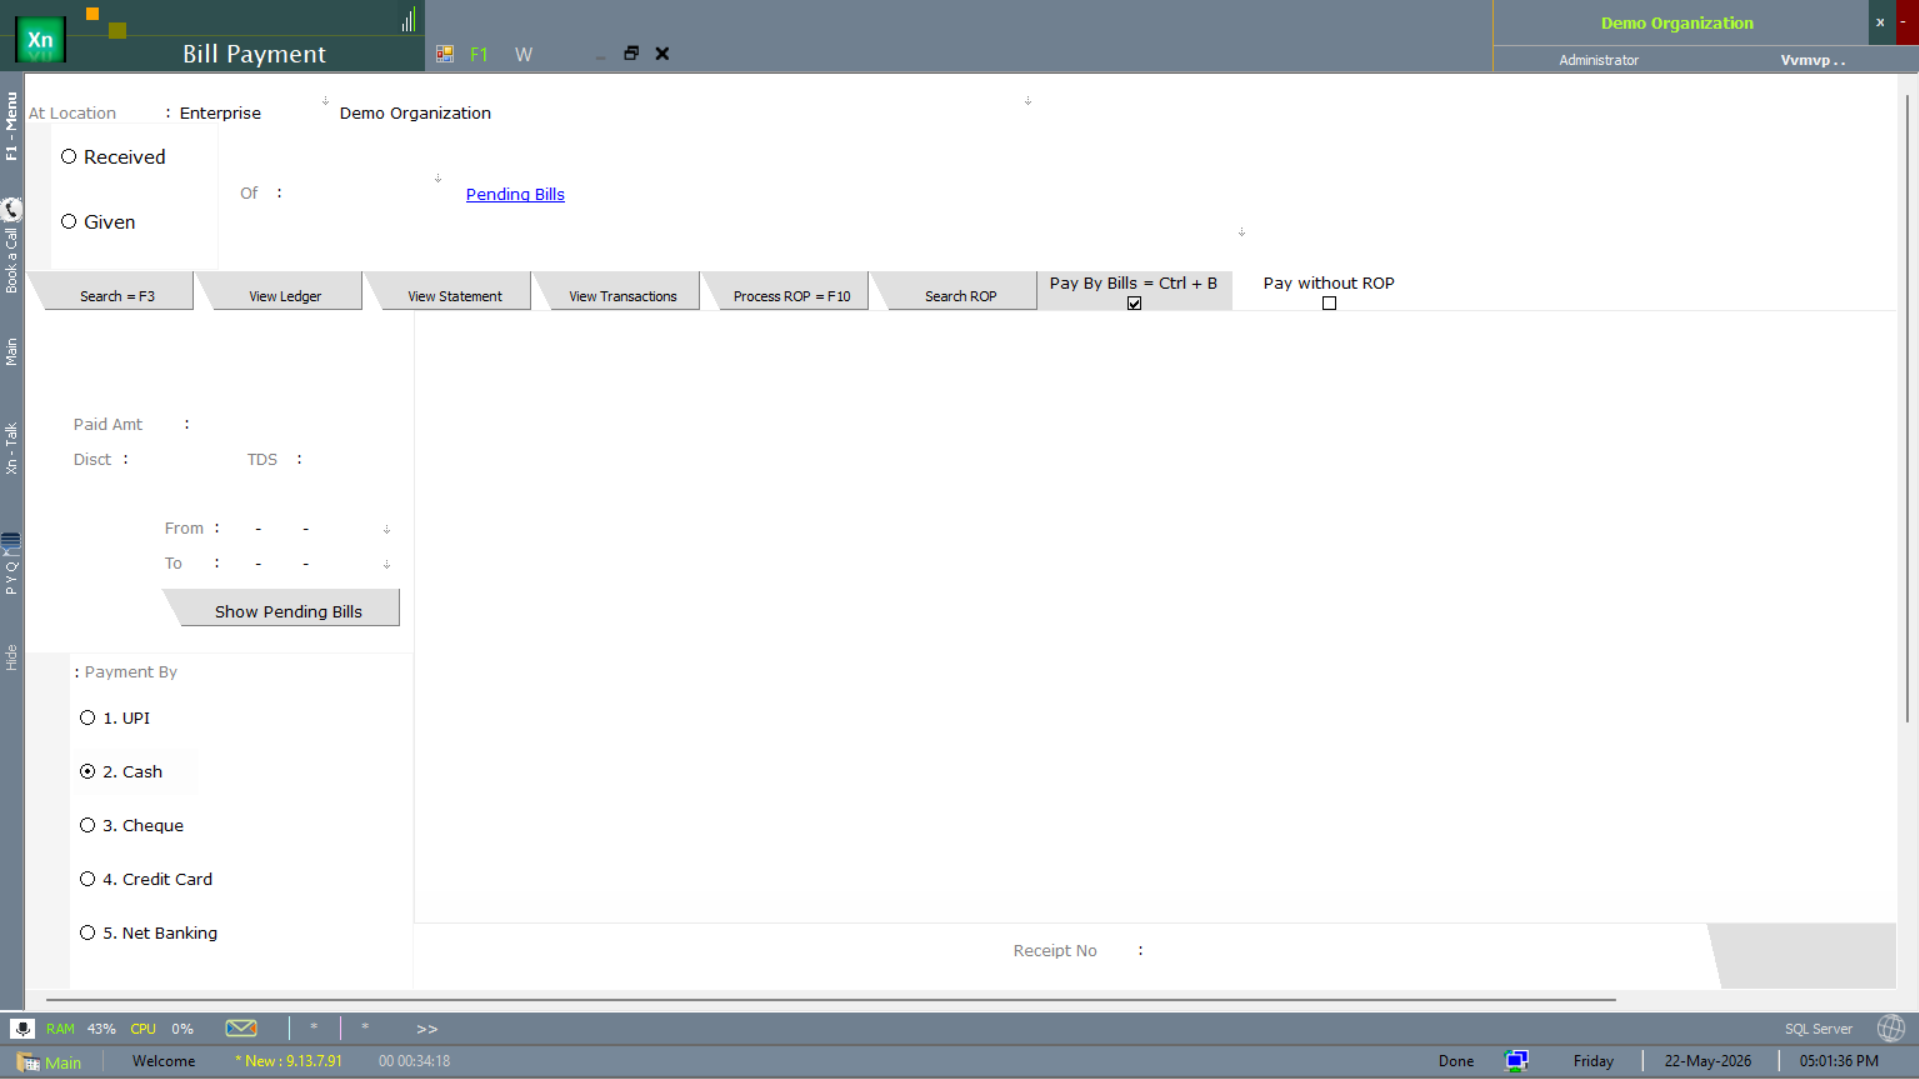Click the network computers icon
This screenshot has height=1079, width=1919.
(x=1516, y=1061)
